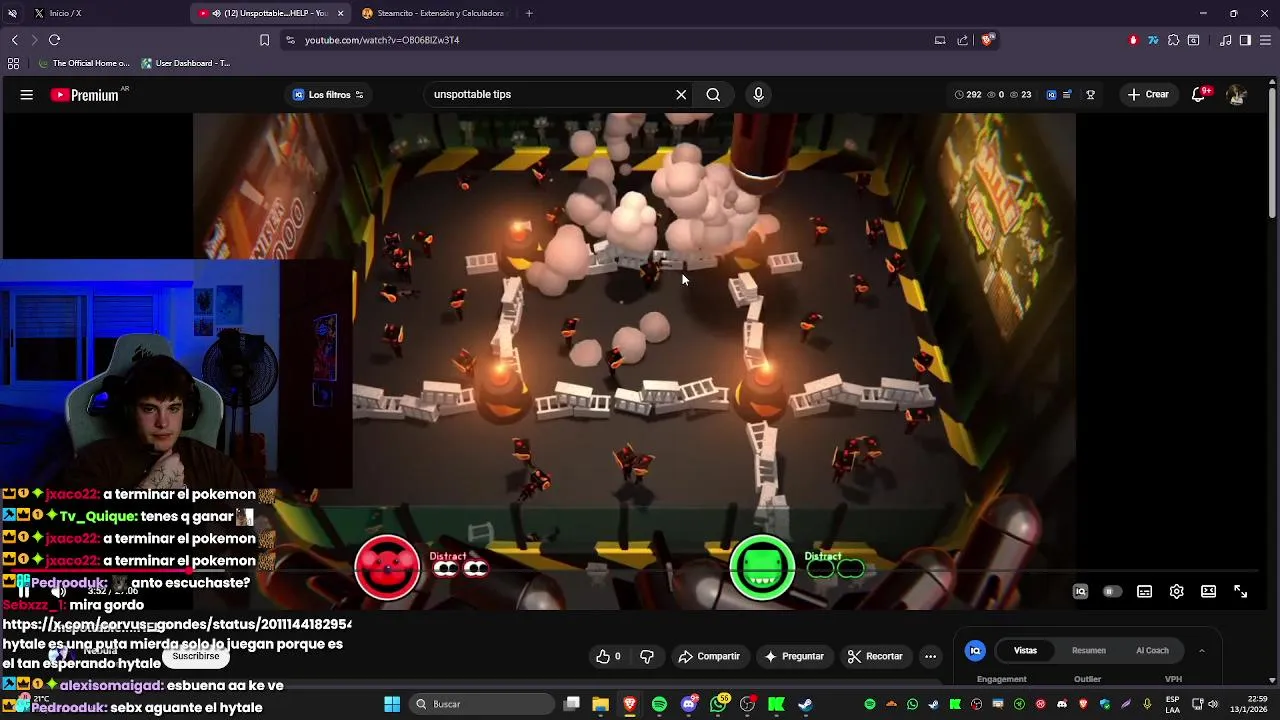Dislike the video

647,657
